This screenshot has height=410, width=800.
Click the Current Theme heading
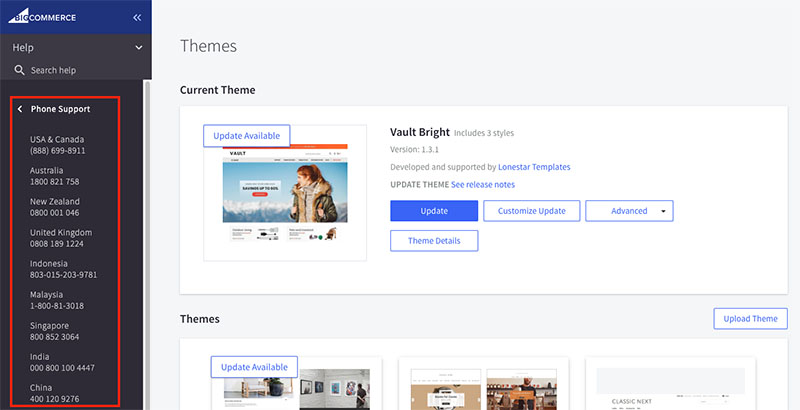click(217, 90)
